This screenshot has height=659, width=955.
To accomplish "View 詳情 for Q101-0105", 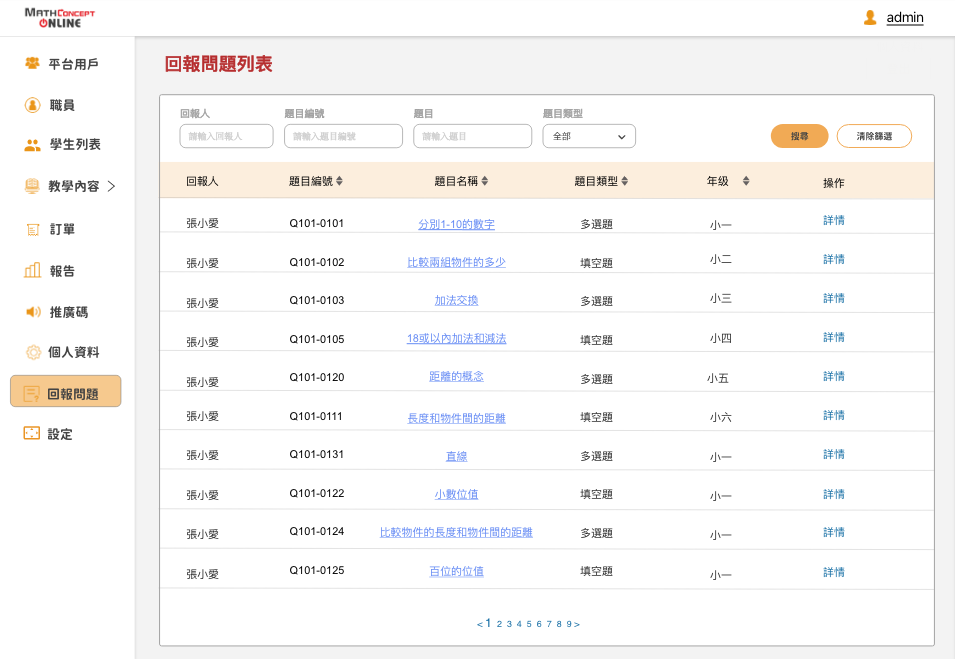I will [x=834, y=337].
